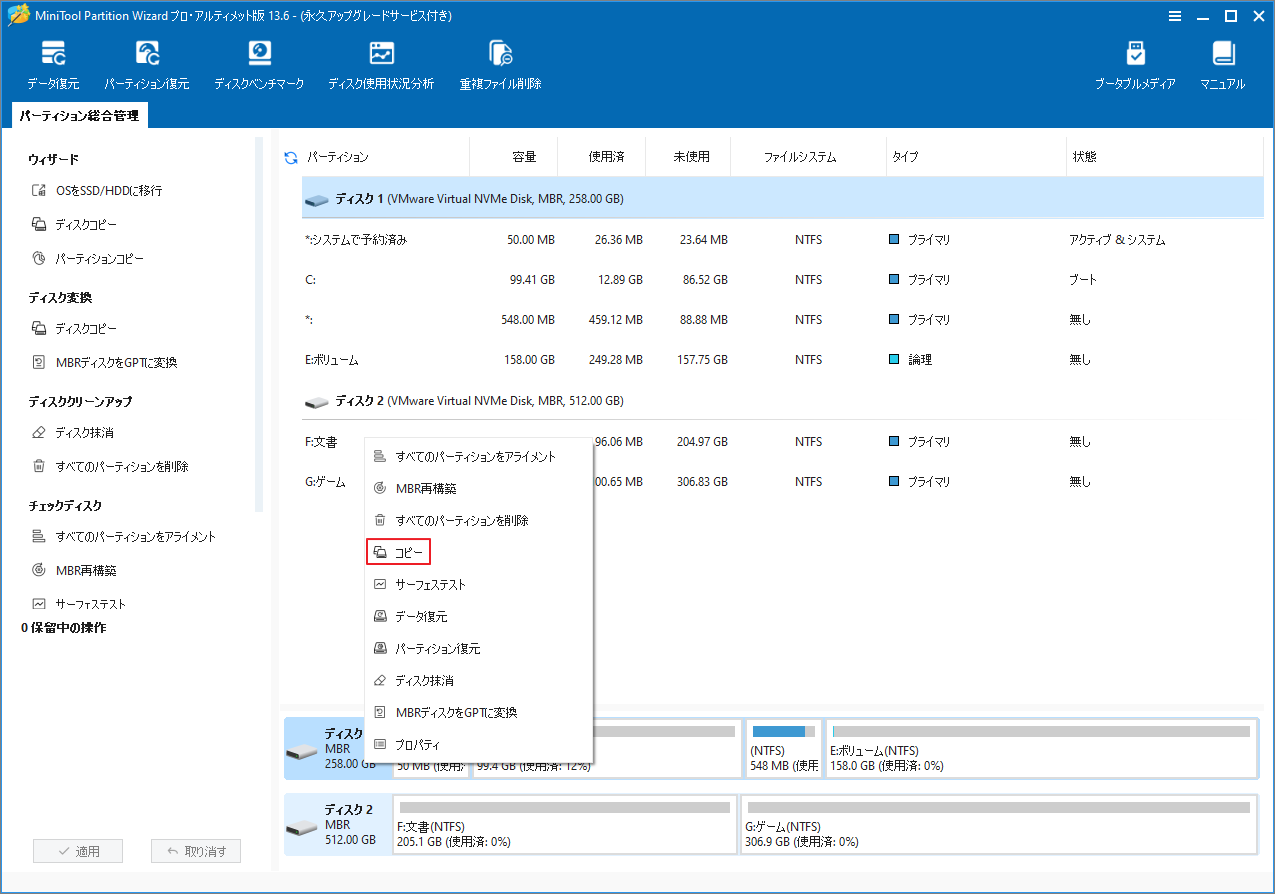The height and width of the screenshot is (894, 1275).
Task: Open ディスク使用状況分析 from the toolbar
Action: coord(381,62)
